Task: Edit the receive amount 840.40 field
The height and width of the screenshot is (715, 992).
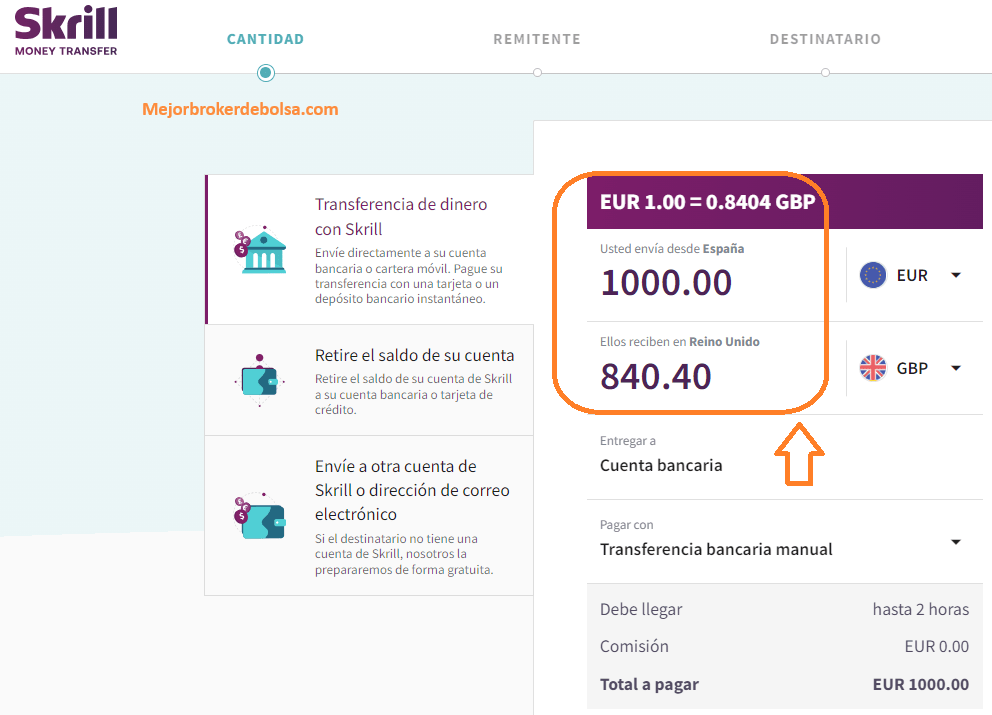Action: coord(656,376)
